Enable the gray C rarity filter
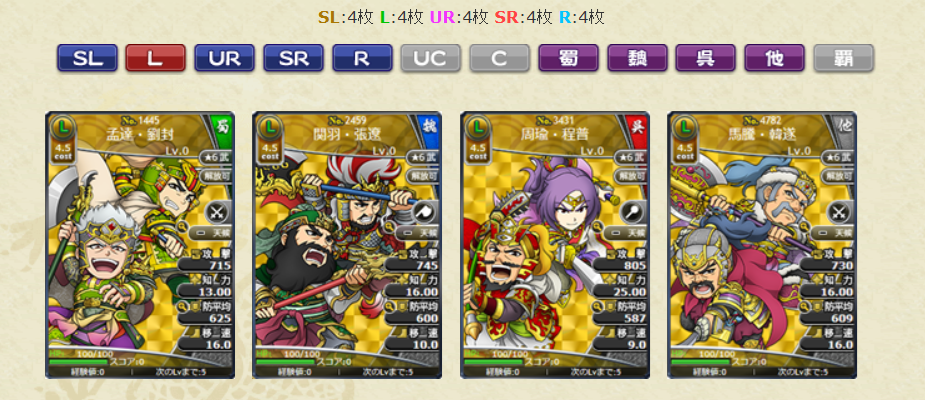 pyautogui.click(x=500, y=58)
